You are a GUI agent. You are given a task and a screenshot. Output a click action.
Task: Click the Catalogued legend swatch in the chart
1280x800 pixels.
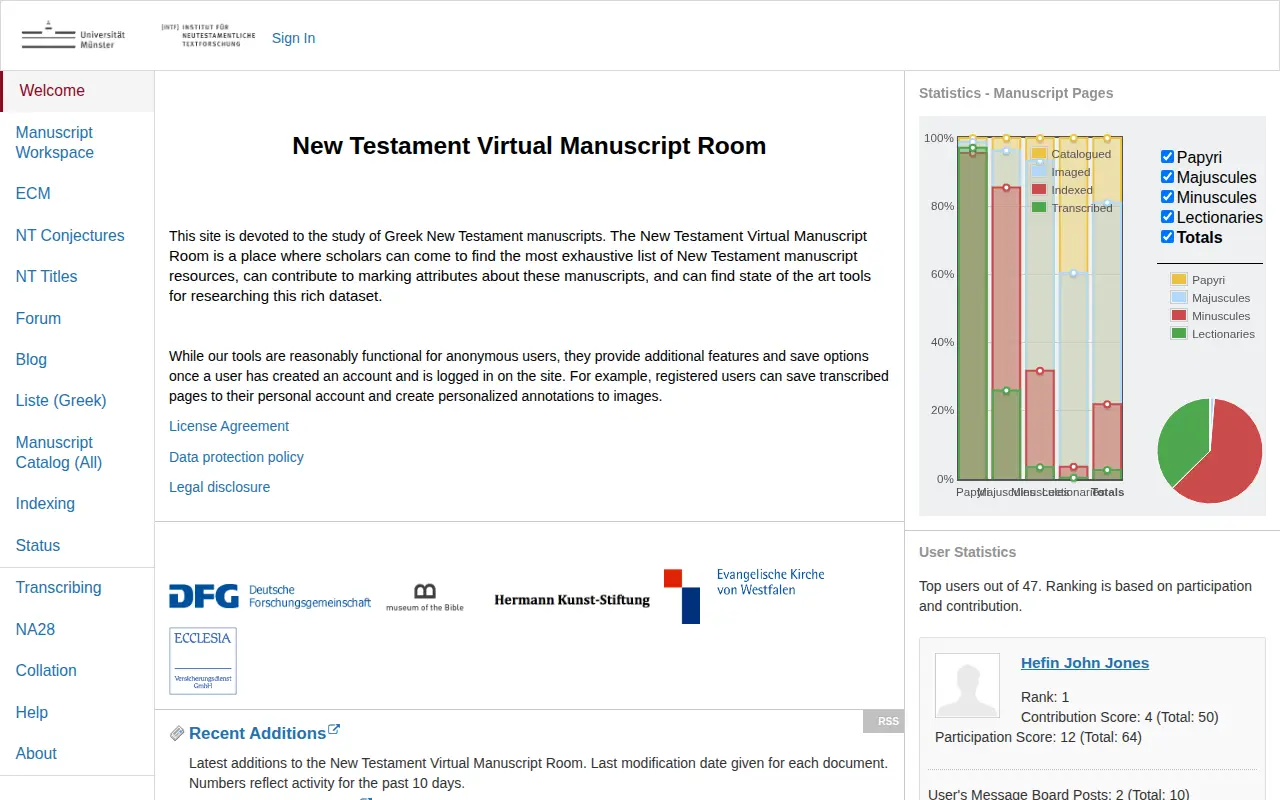coord(1039,154)
